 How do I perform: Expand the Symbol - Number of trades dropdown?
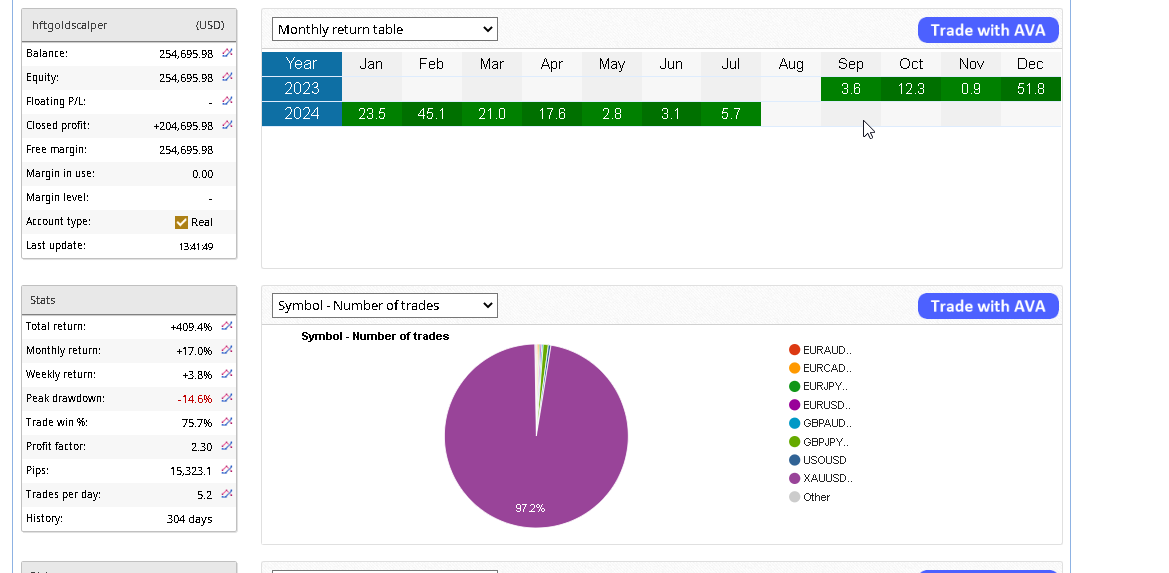(384, 305)
